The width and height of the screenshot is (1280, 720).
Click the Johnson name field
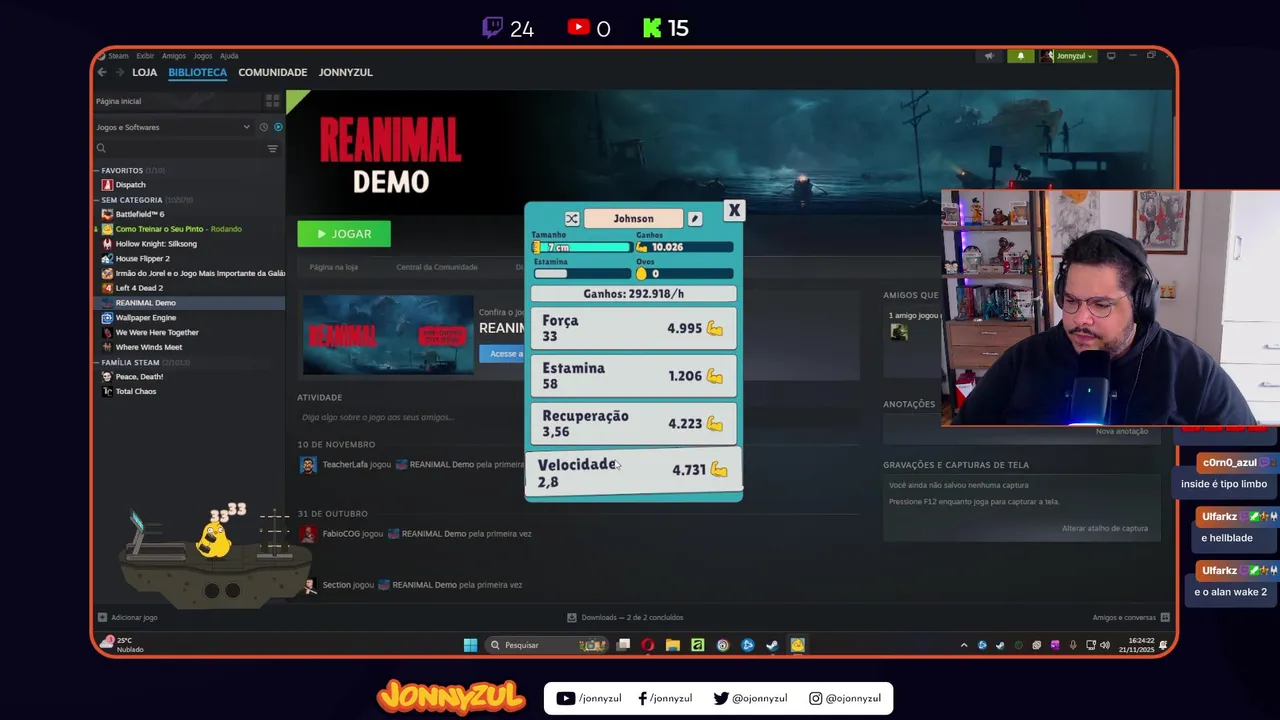633,219
